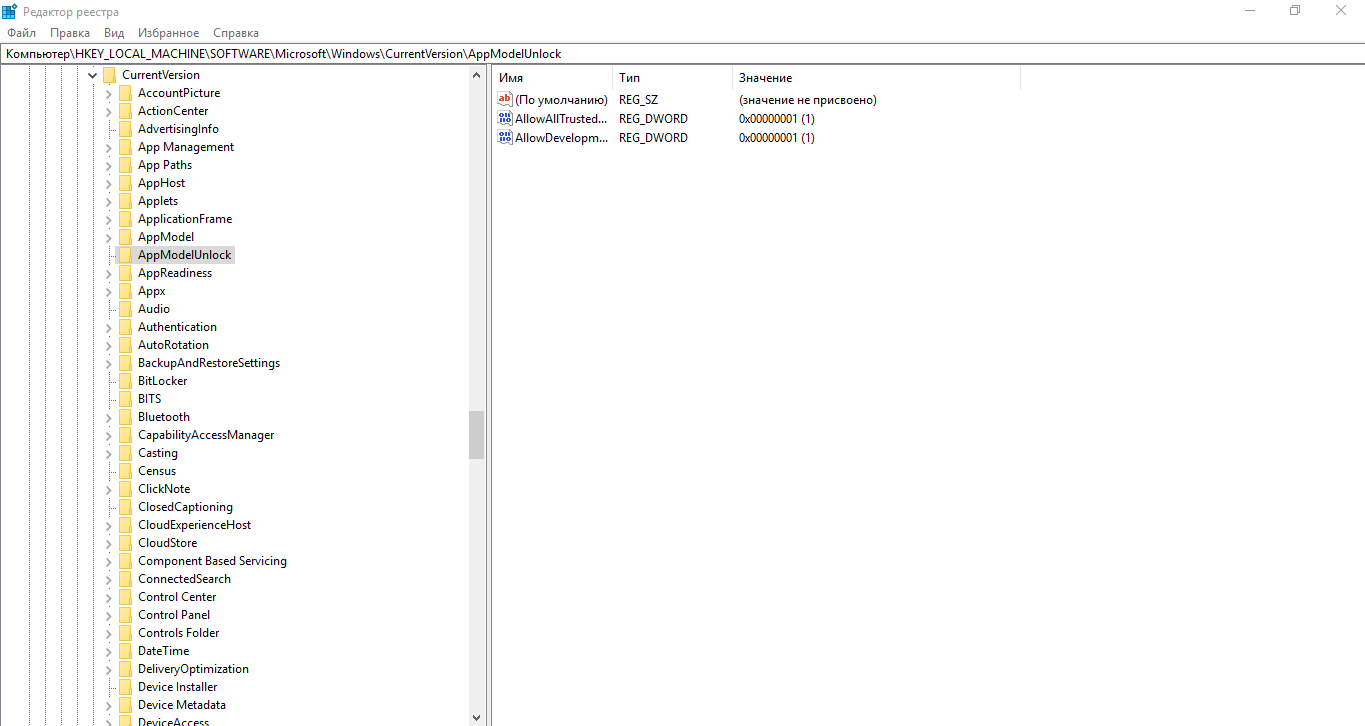This screenshot has width=1365, height=726.
Task: Open the Избранное menu
Action: 169,33
